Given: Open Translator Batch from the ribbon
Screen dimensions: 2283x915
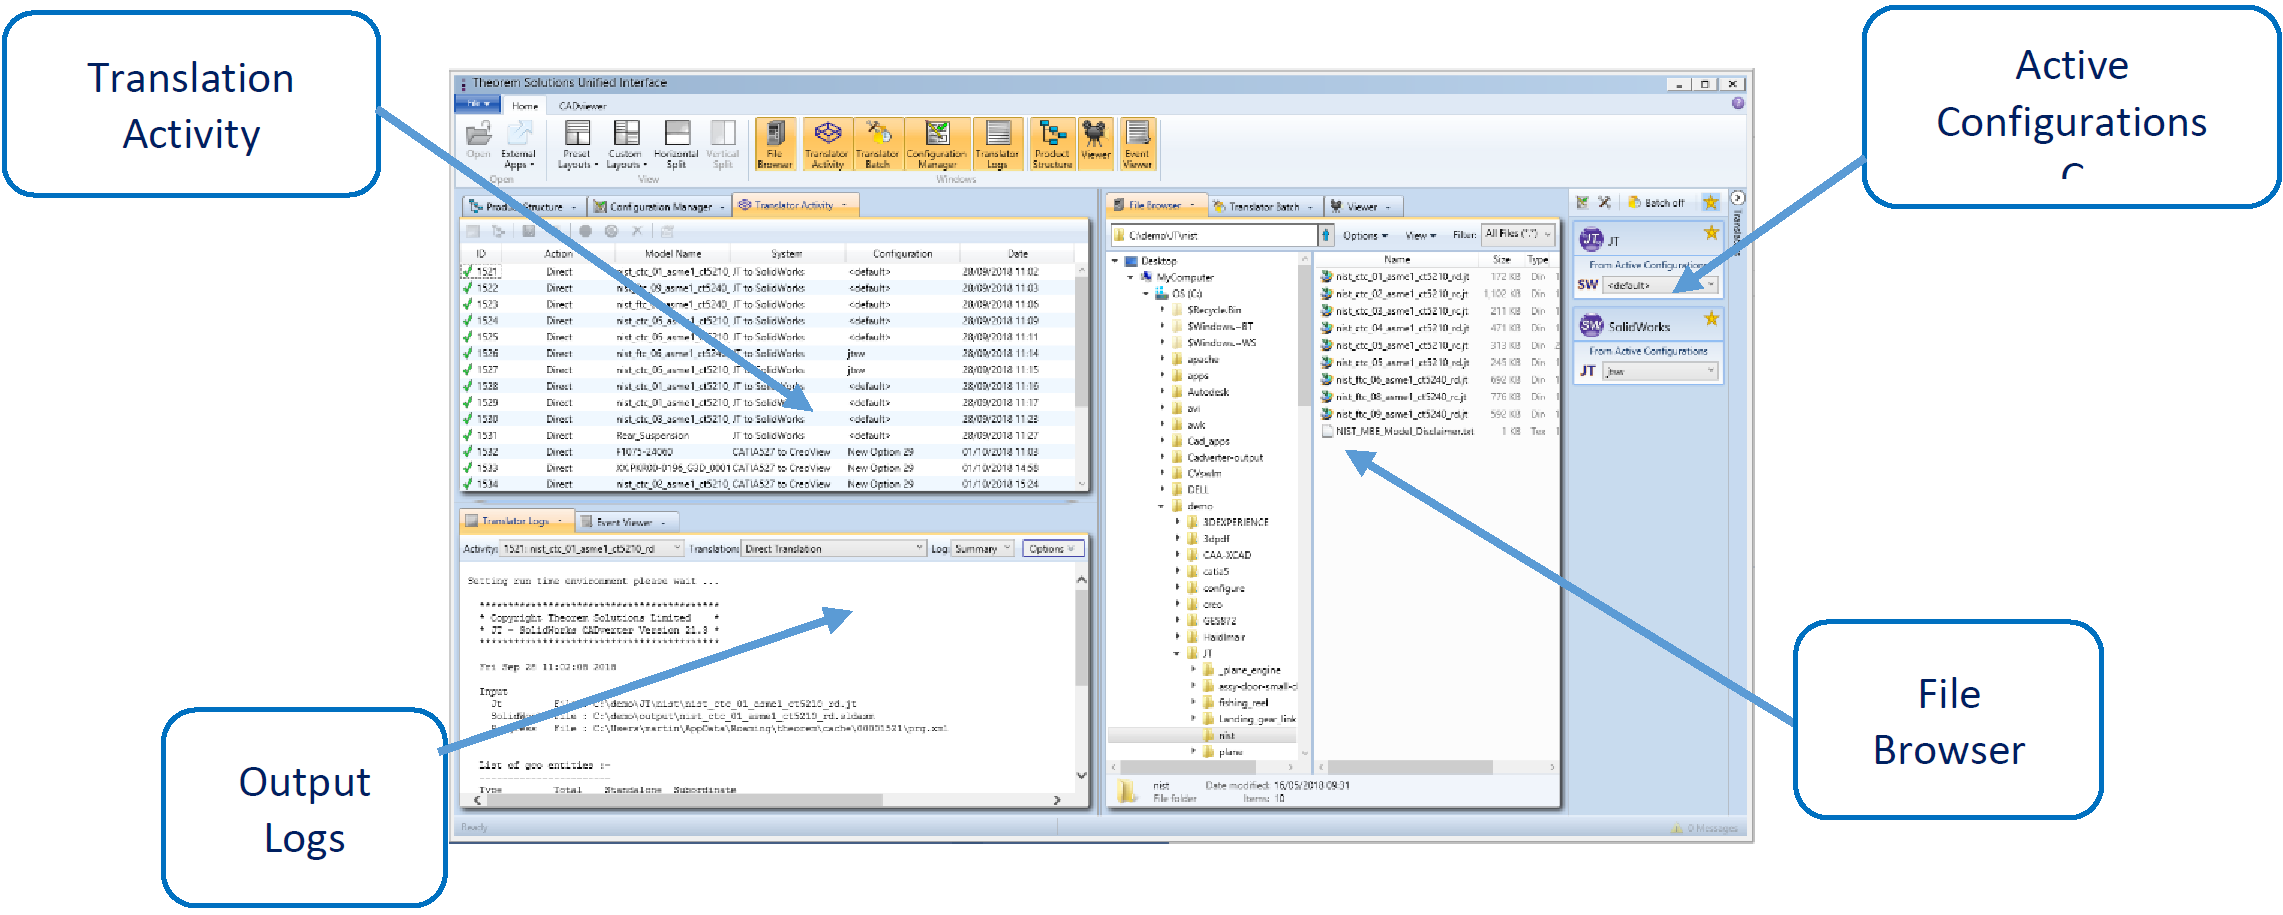Looking at the screenshot, I should [x=878, y=144].
